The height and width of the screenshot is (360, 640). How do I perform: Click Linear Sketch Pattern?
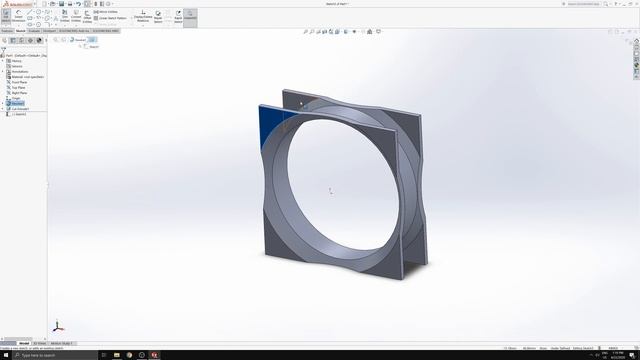click(110, 18)
